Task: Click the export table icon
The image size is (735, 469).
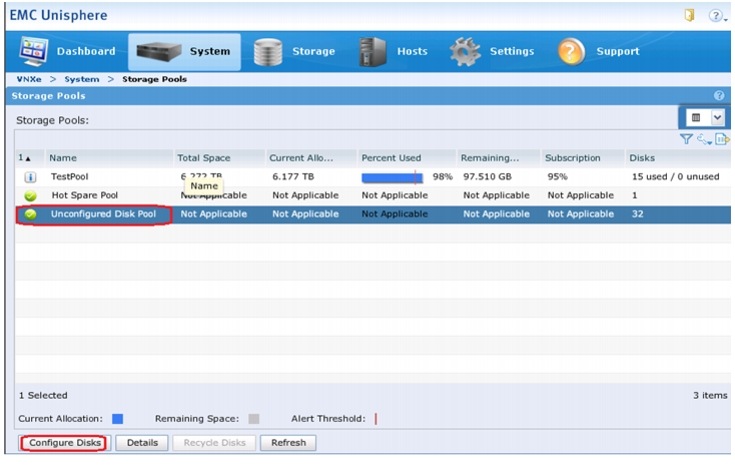Action: click(722, 139)
